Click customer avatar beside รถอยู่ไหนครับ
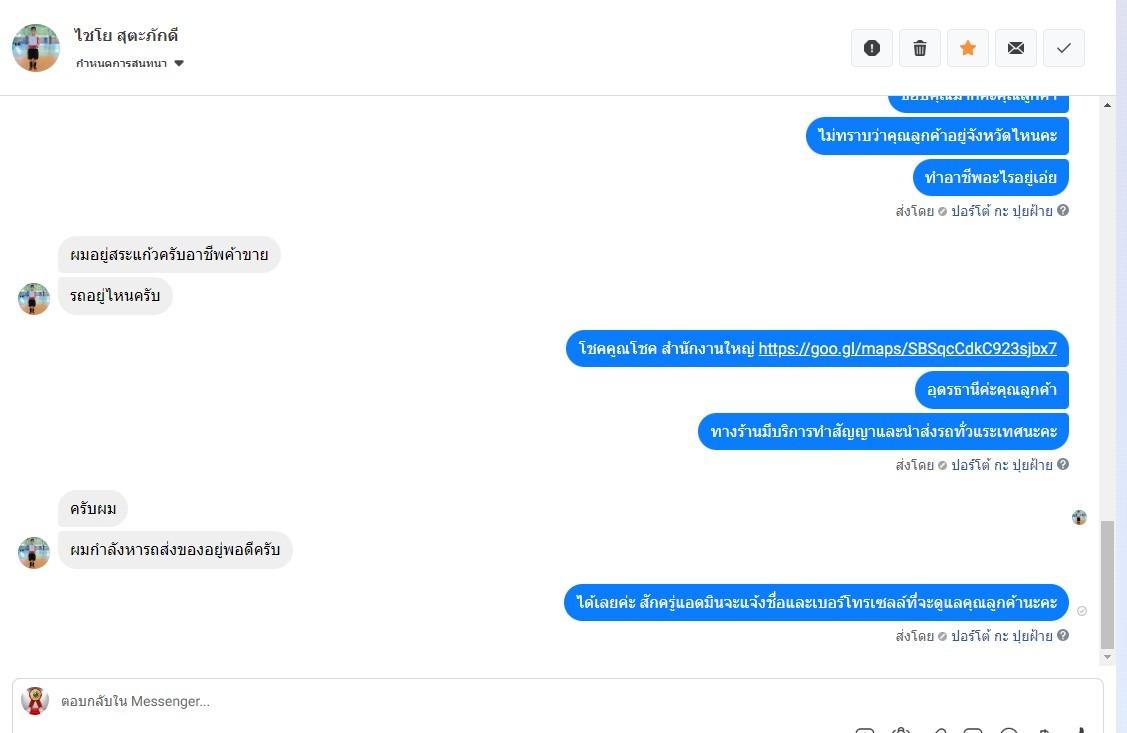This screenshot has height=733, width=1127. pyautogui.click(x=34, y=299)
